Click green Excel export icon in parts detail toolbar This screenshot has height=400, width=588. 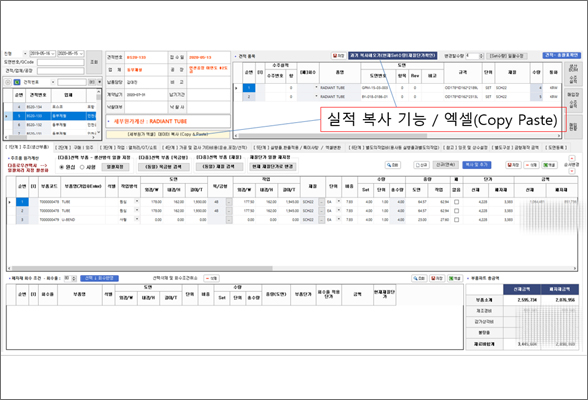[549, 165]
